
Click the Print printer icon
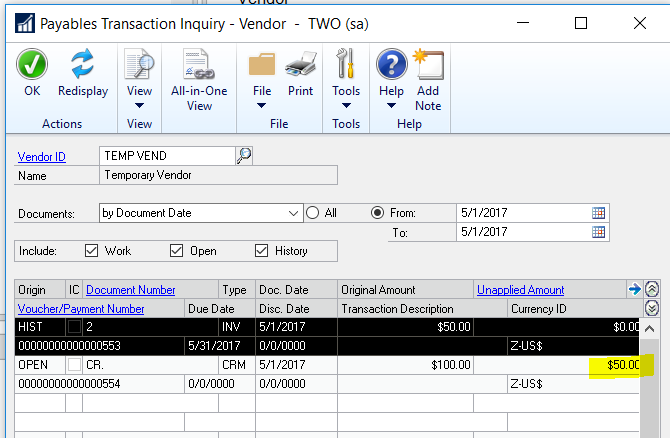[x=300, y=66]
